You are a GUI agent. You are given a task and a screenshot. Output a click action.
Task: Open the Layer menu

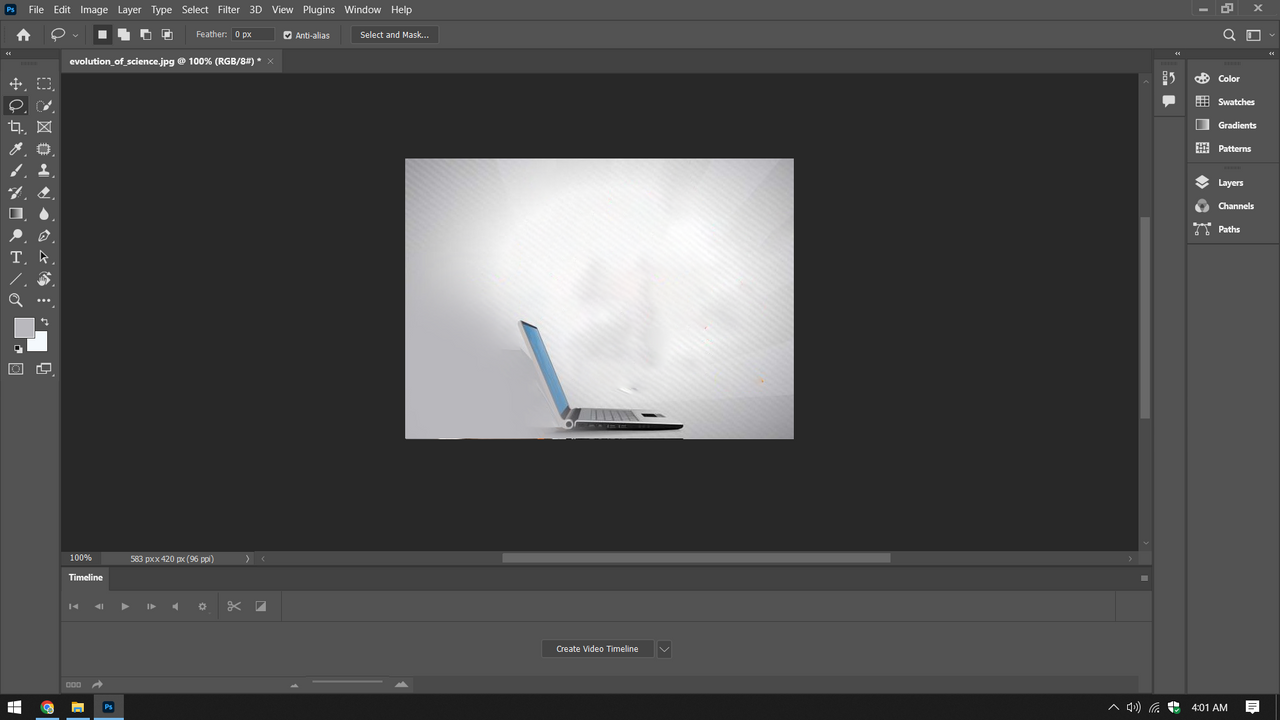click(x=129, y=9)
